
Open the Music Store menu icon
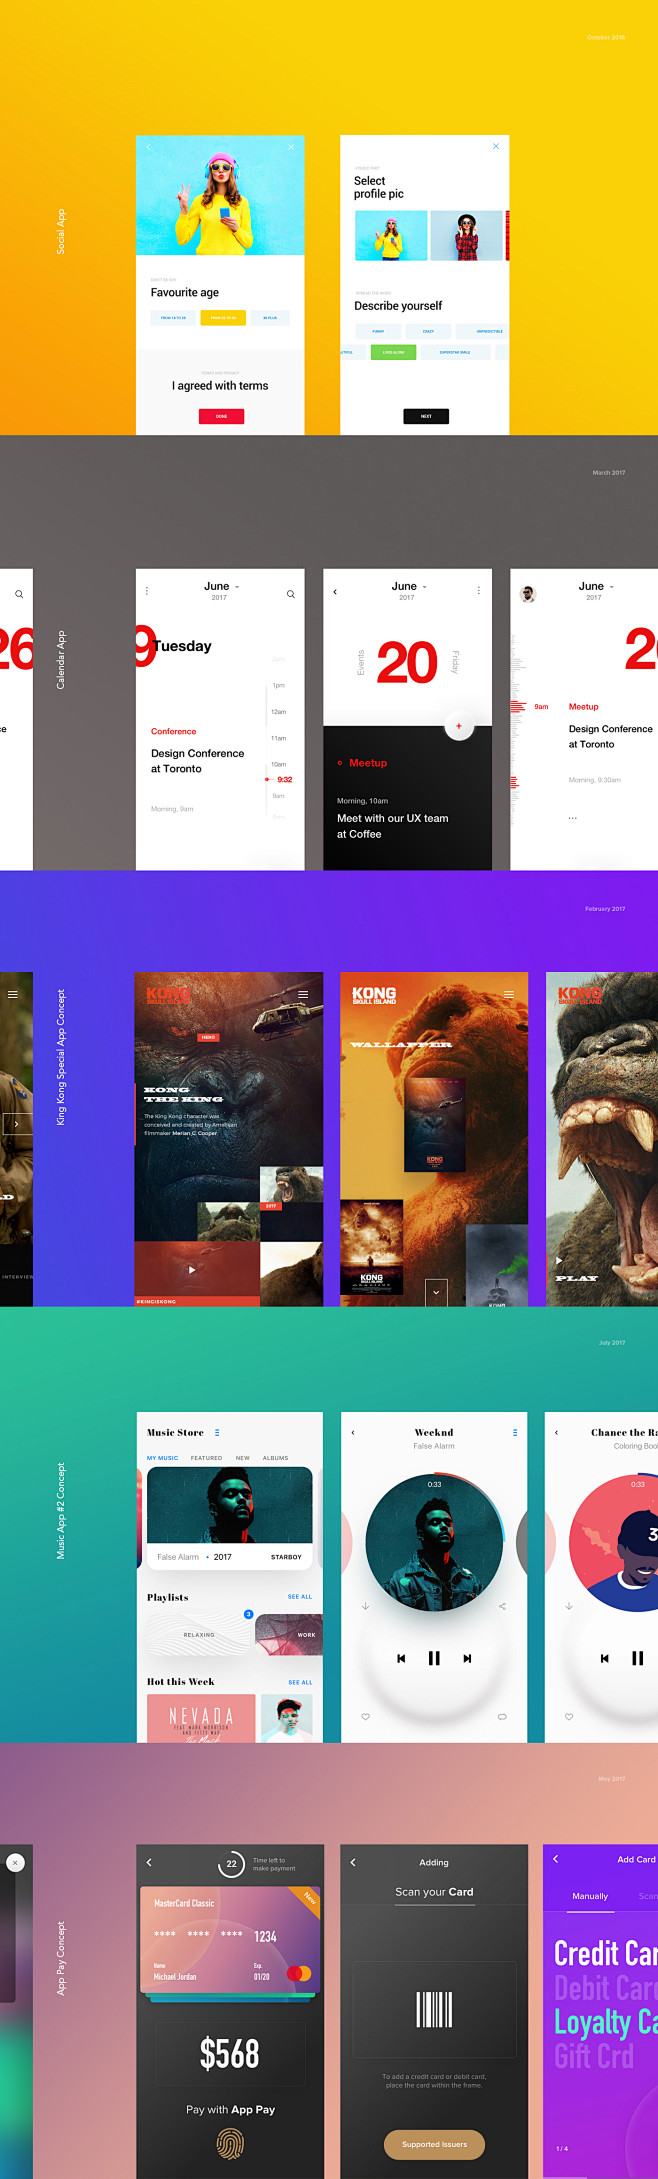coord(218,1433)
